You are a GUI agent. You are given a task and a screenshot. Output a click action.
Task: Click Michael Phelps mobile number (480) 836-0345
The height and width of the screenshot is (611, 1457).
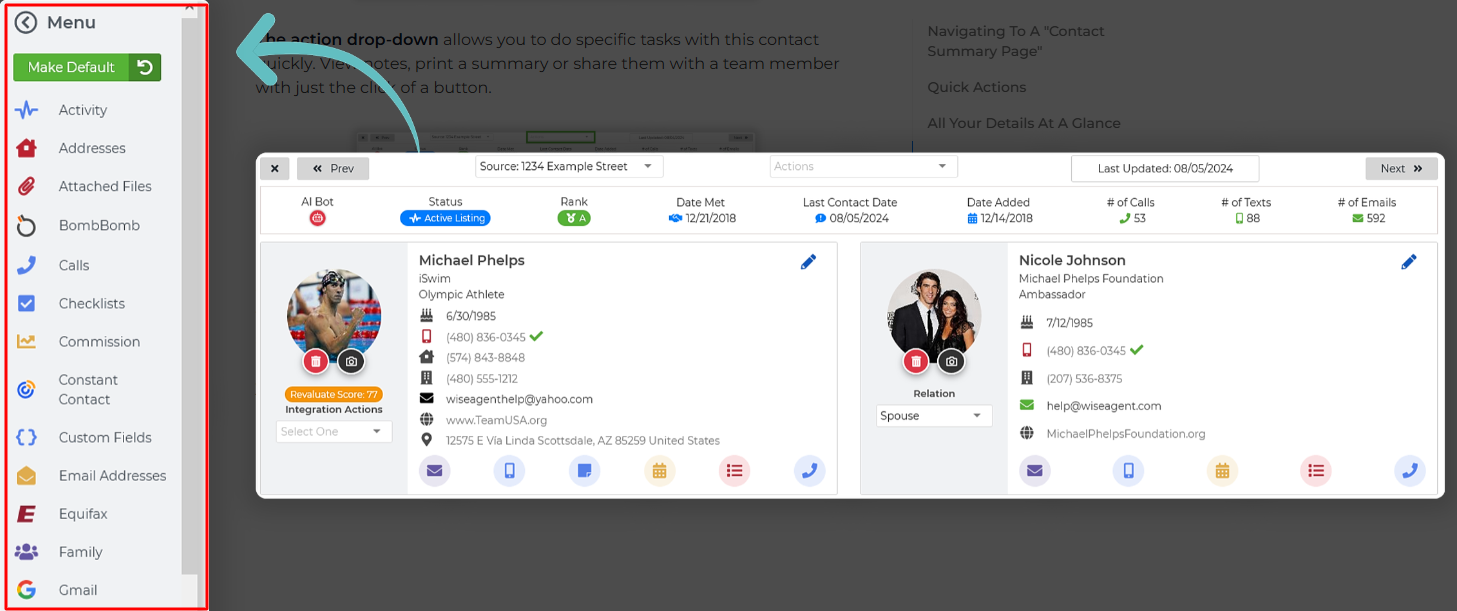tap(486, 337)
